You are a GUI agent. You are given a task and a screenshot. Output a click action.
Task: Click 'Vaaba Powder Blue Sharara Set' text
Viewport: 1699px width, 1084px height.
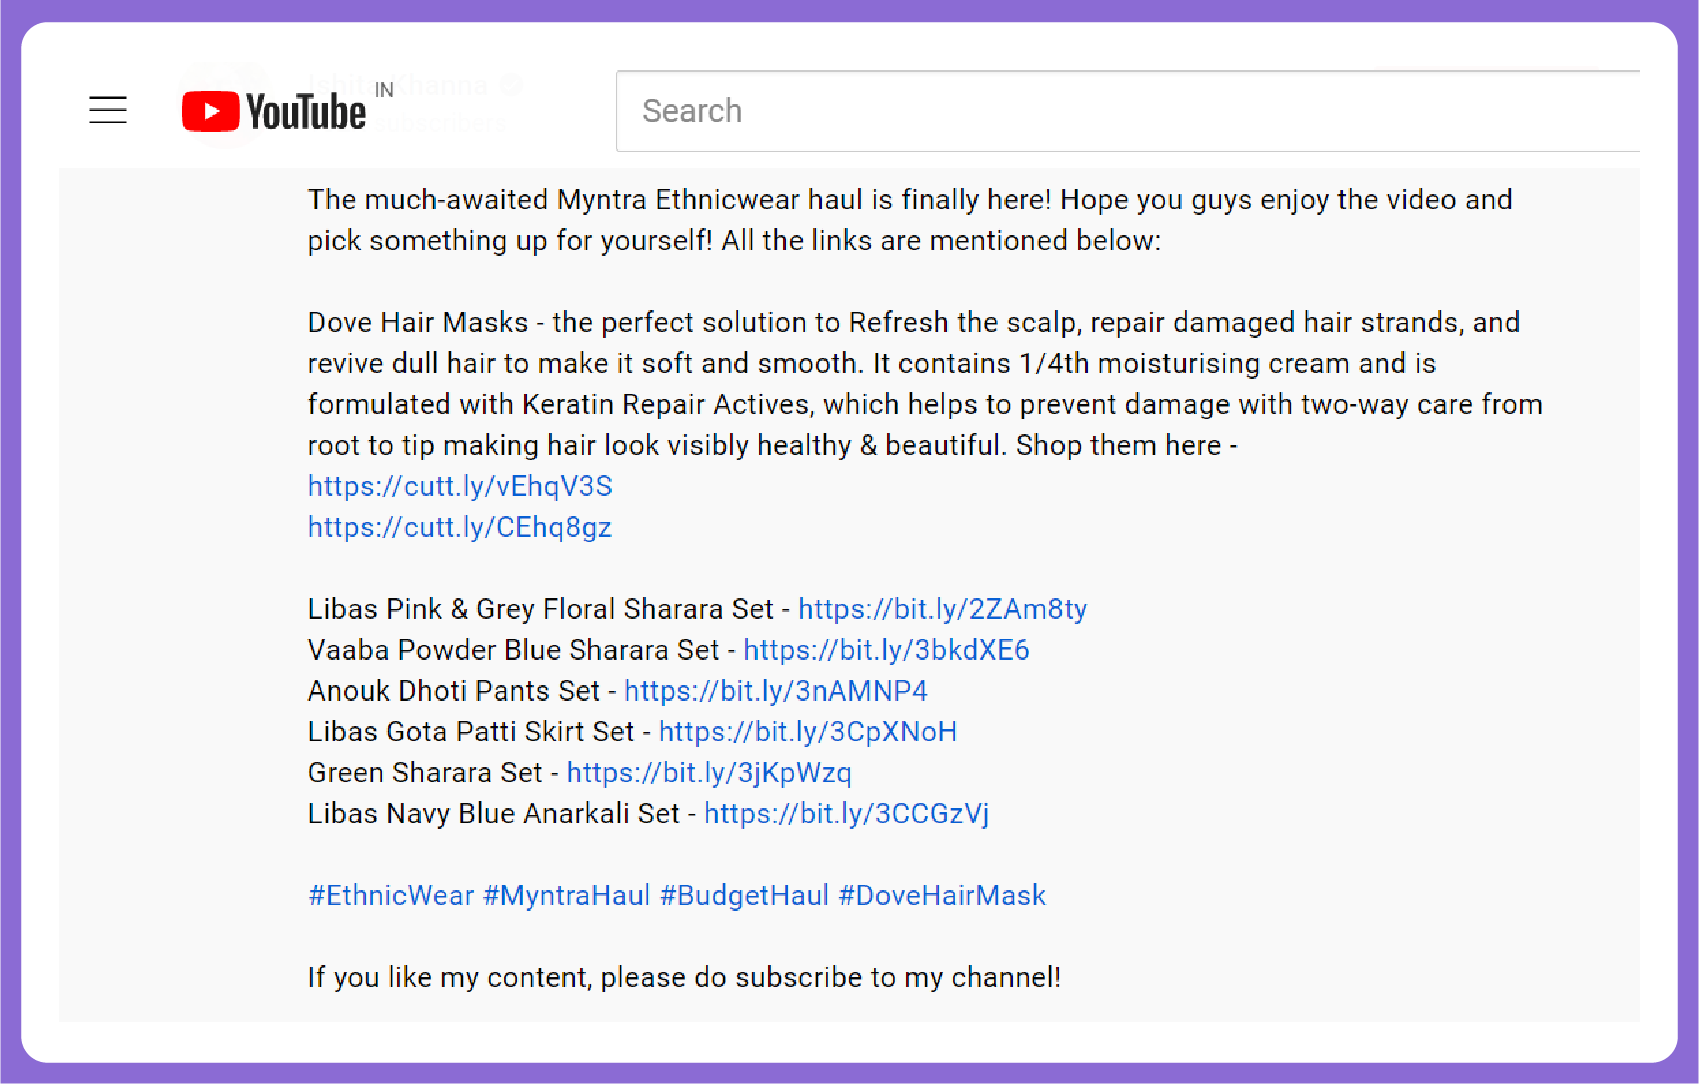tap(513, 650)
